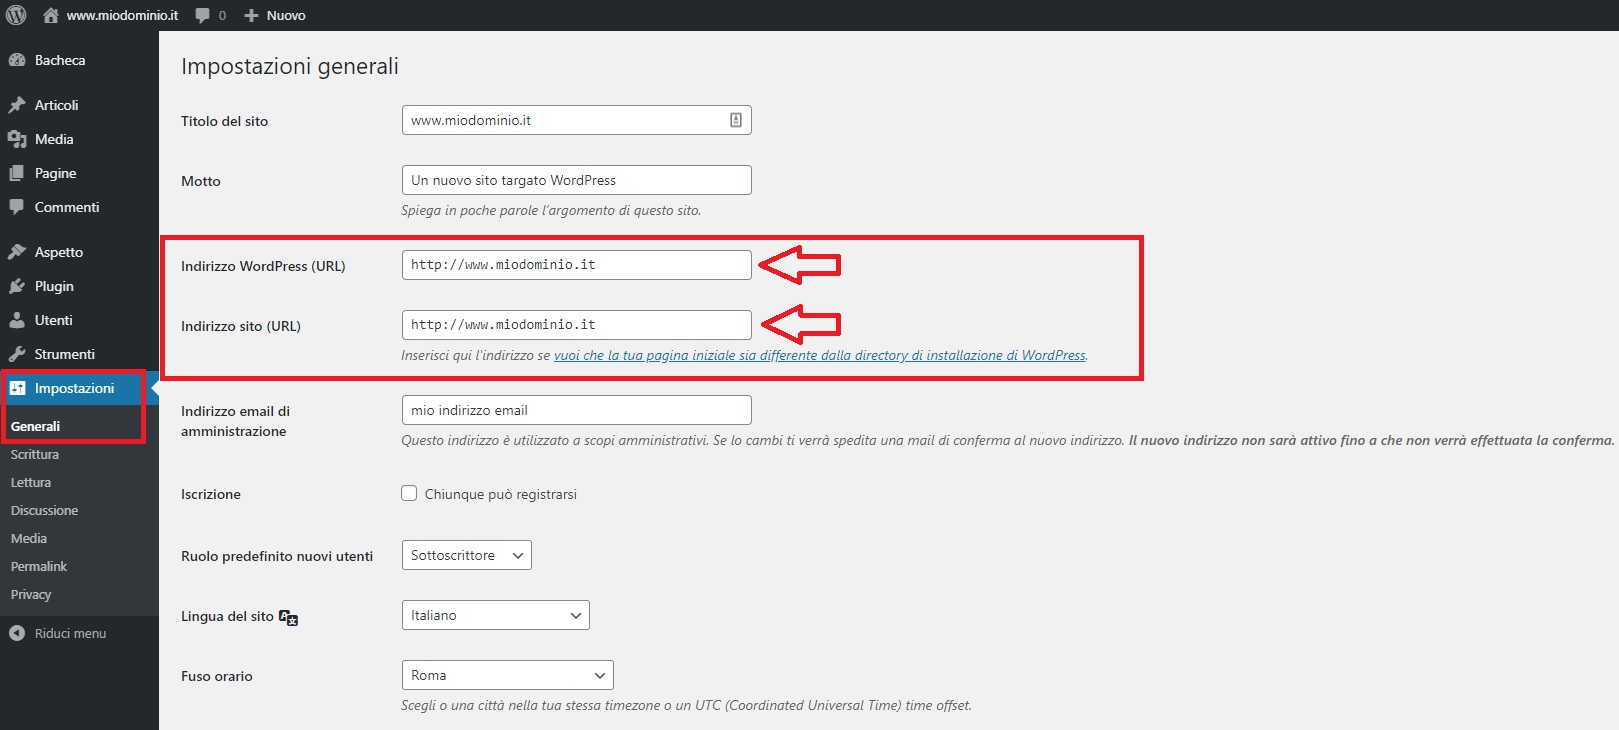Follow the link about different homepage directory

(x=820, y=355)
